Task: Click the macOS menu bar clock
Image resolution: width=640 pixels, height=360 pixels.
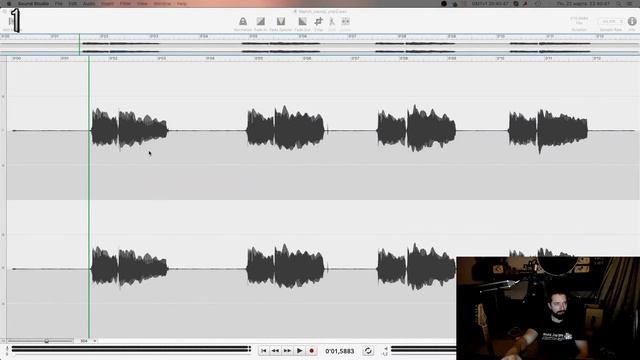Action: point(583,3)
